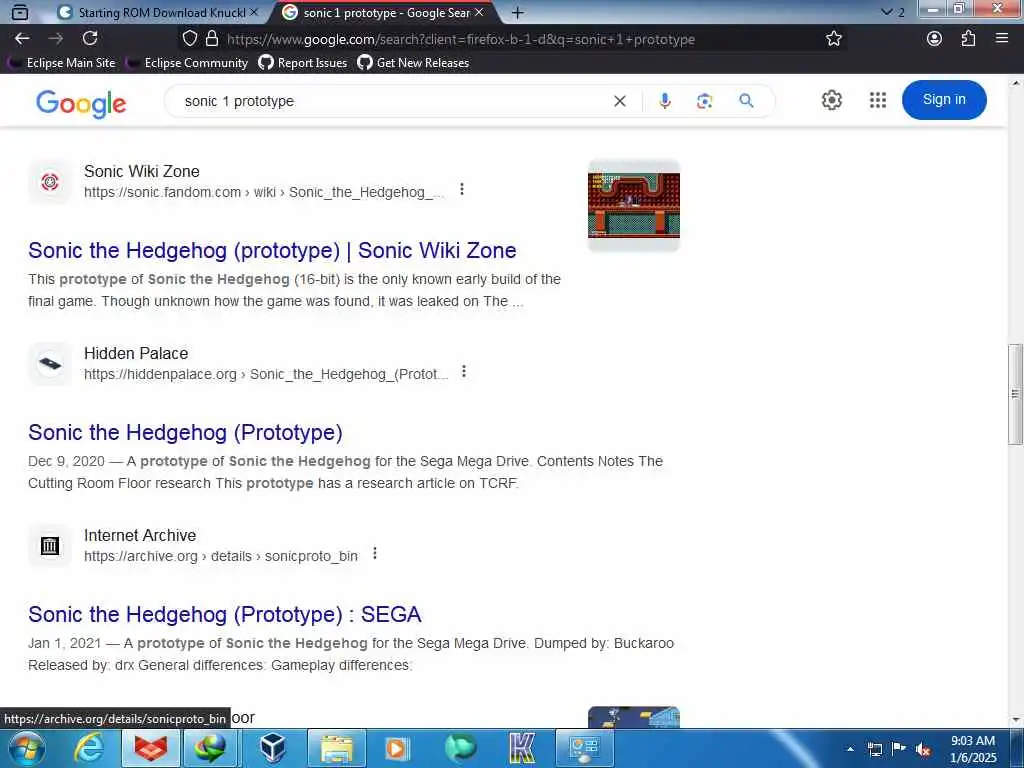This screenshot has width=1024, height=768.
Task: Click the Sign in button
Action: click(944, 99)
